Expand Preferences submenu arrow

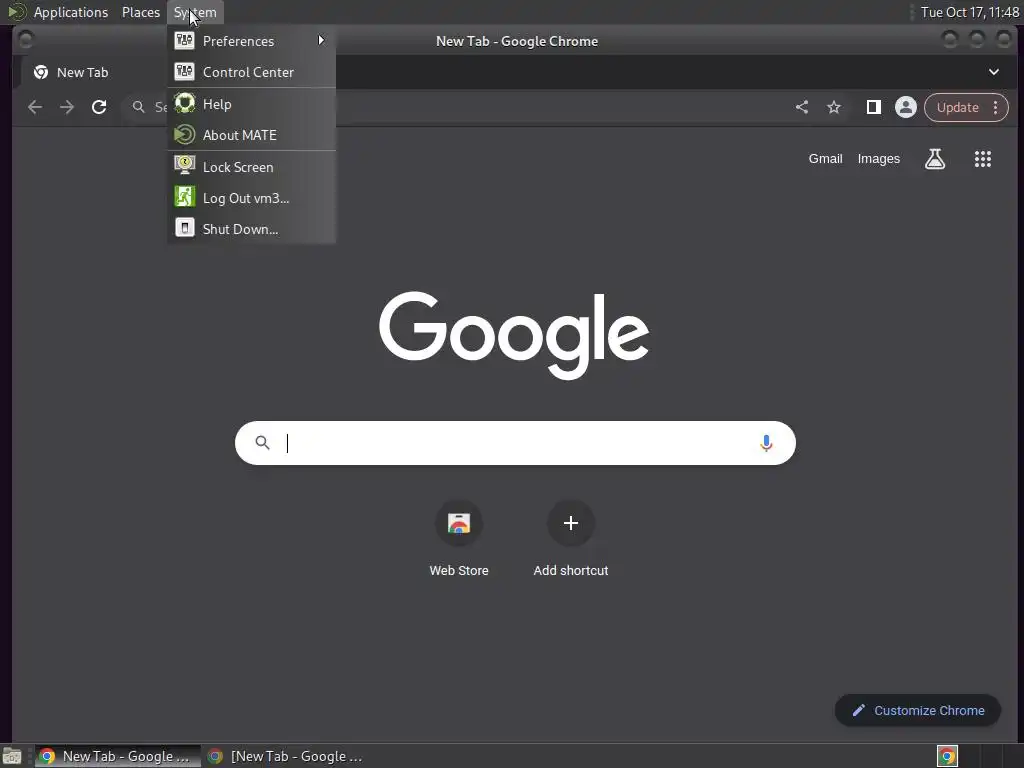[x=321, y=40]
